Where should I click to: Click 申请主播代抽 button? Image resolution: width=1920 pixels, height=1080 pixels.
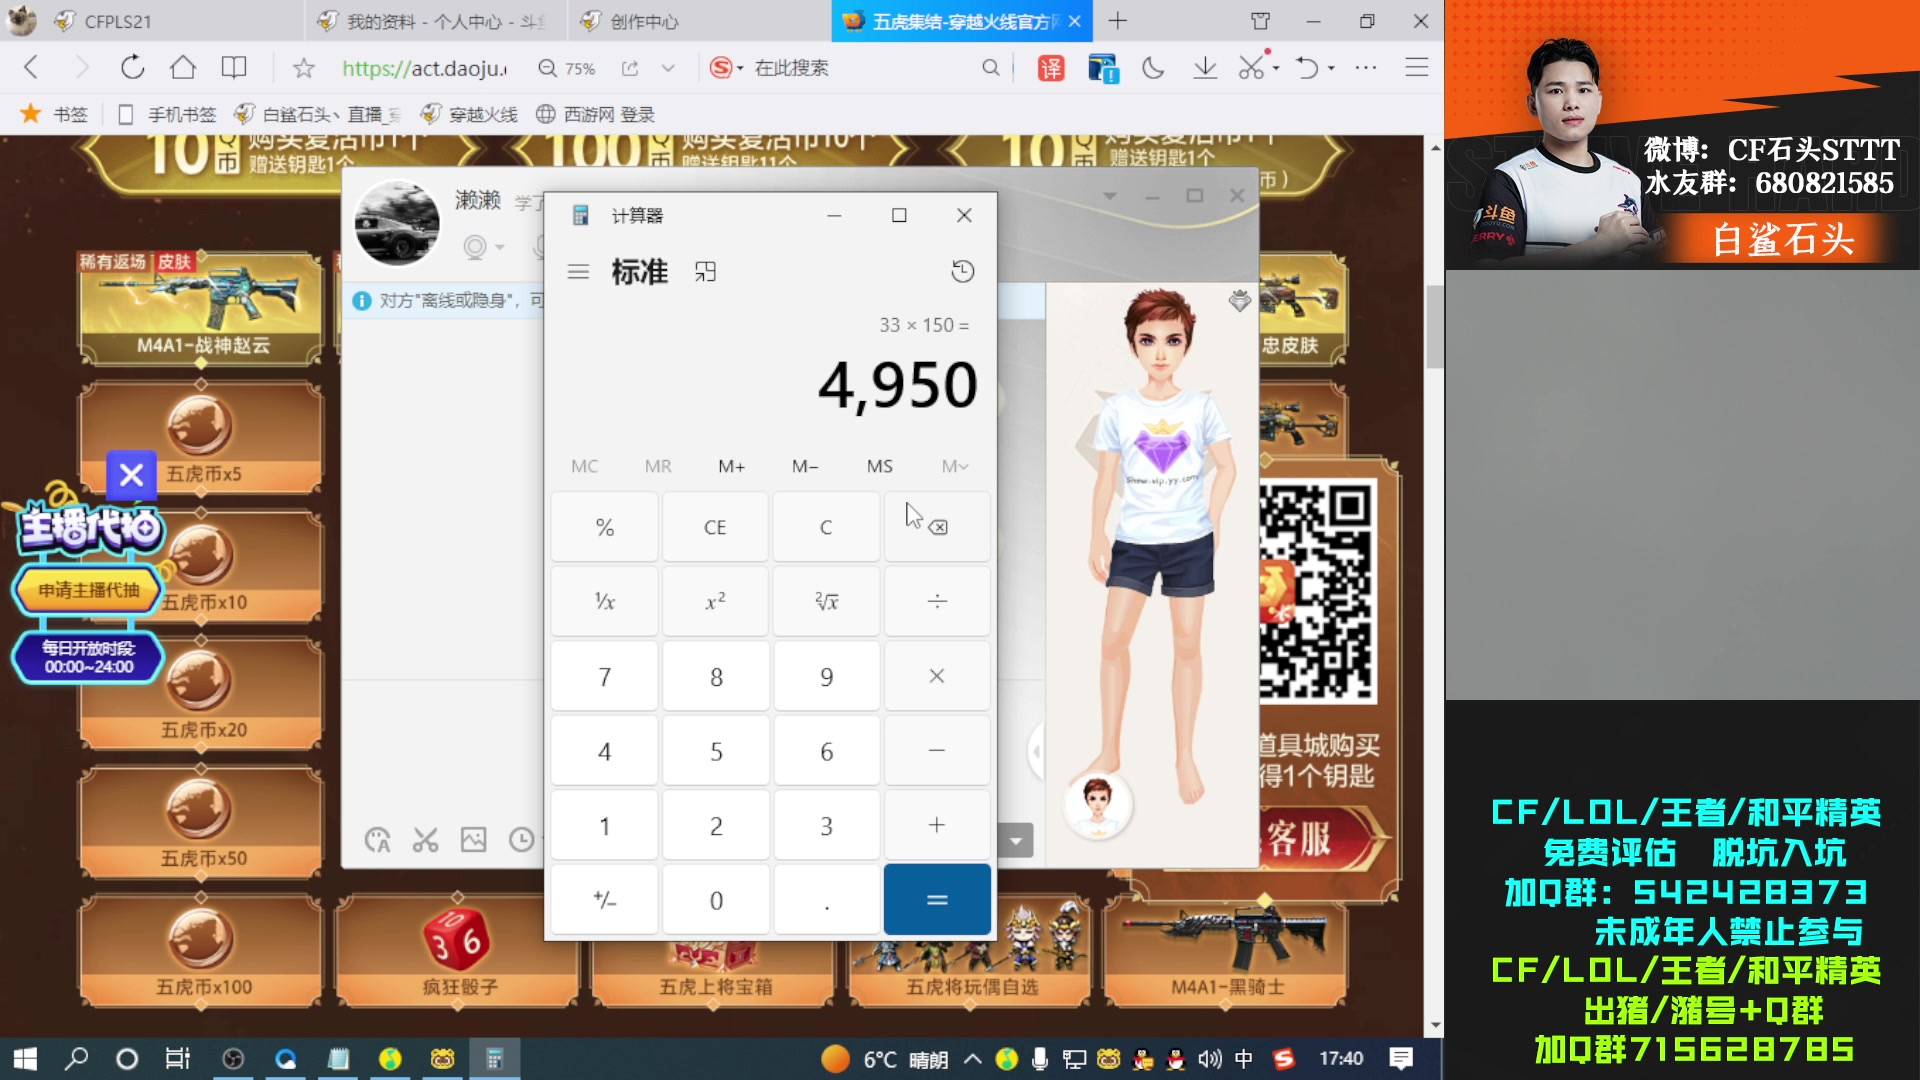(x=89, y=590)
